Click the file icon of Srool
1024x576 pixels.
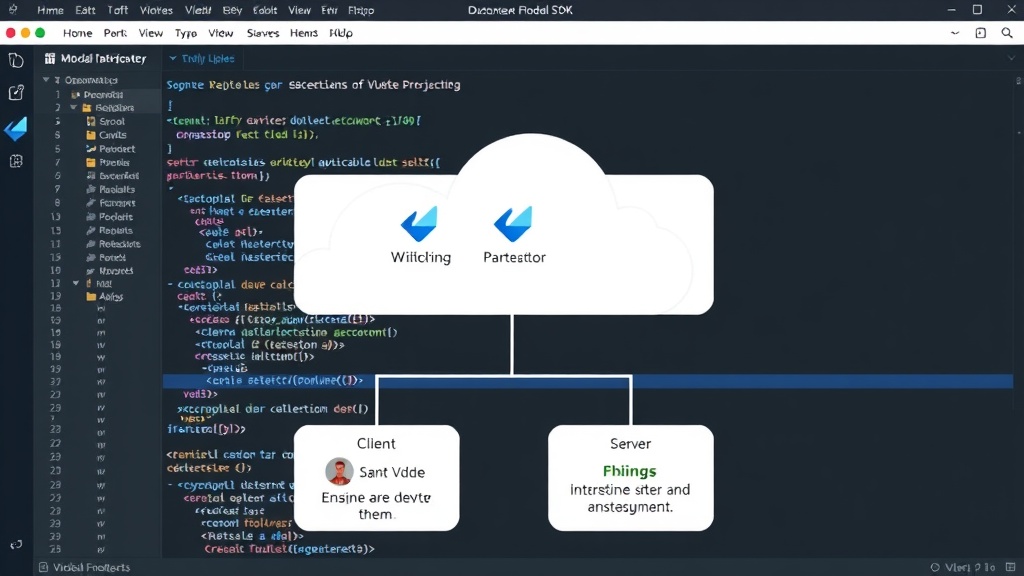[x=91, y=121]
